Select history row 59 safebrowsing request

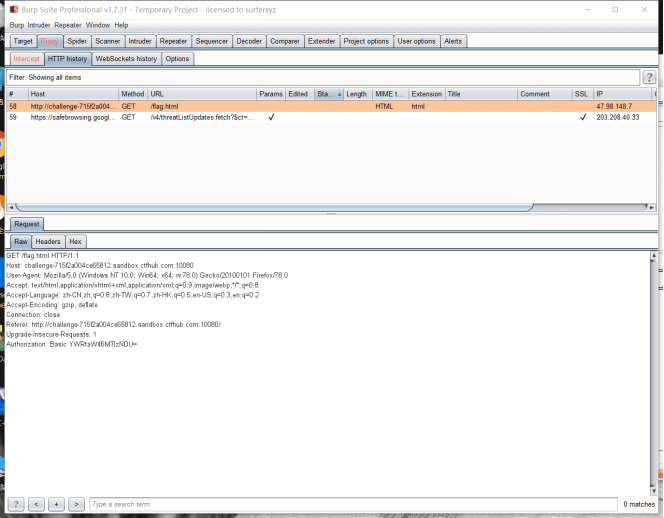click(x=331, y=117)
